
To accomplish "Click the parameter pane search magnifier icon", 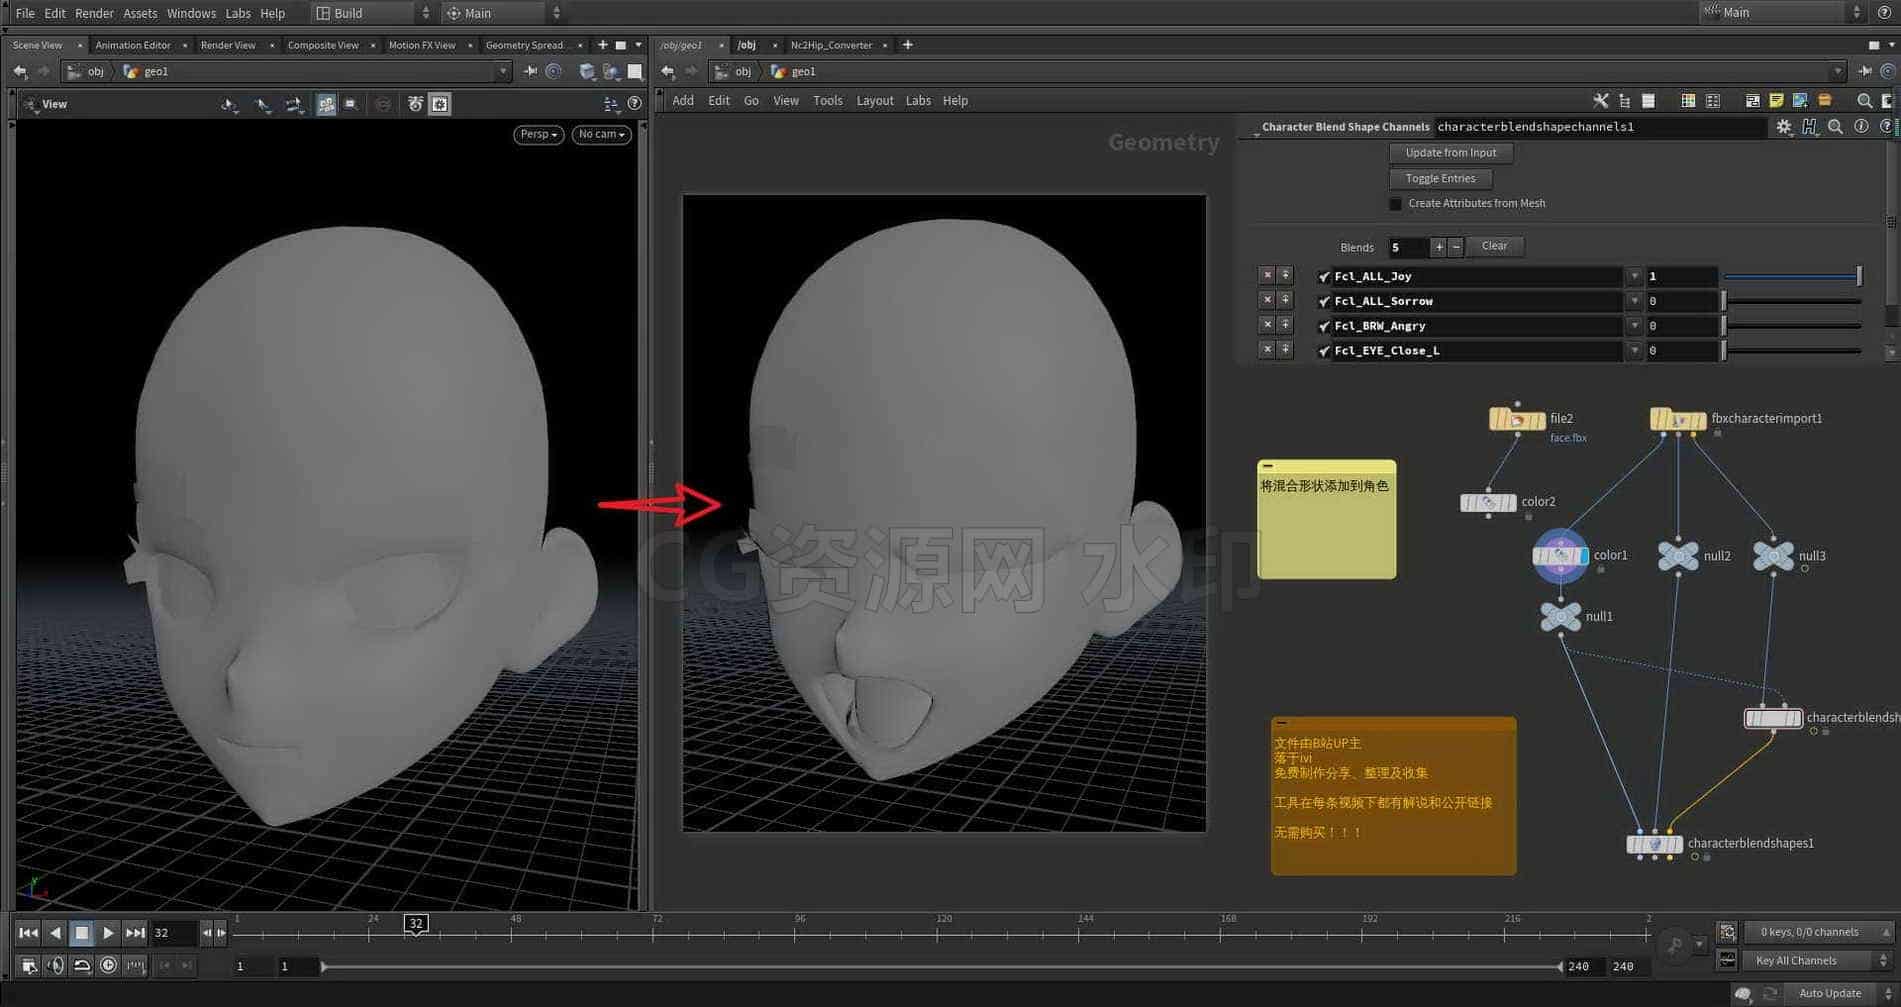I will (x=1835, y=127).
